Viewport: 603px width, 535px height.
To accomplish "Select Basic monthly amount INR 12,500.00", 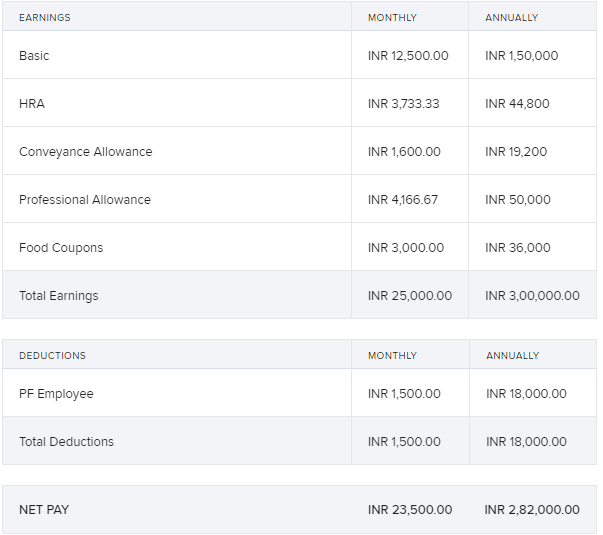I will click(x=408, y=56).
